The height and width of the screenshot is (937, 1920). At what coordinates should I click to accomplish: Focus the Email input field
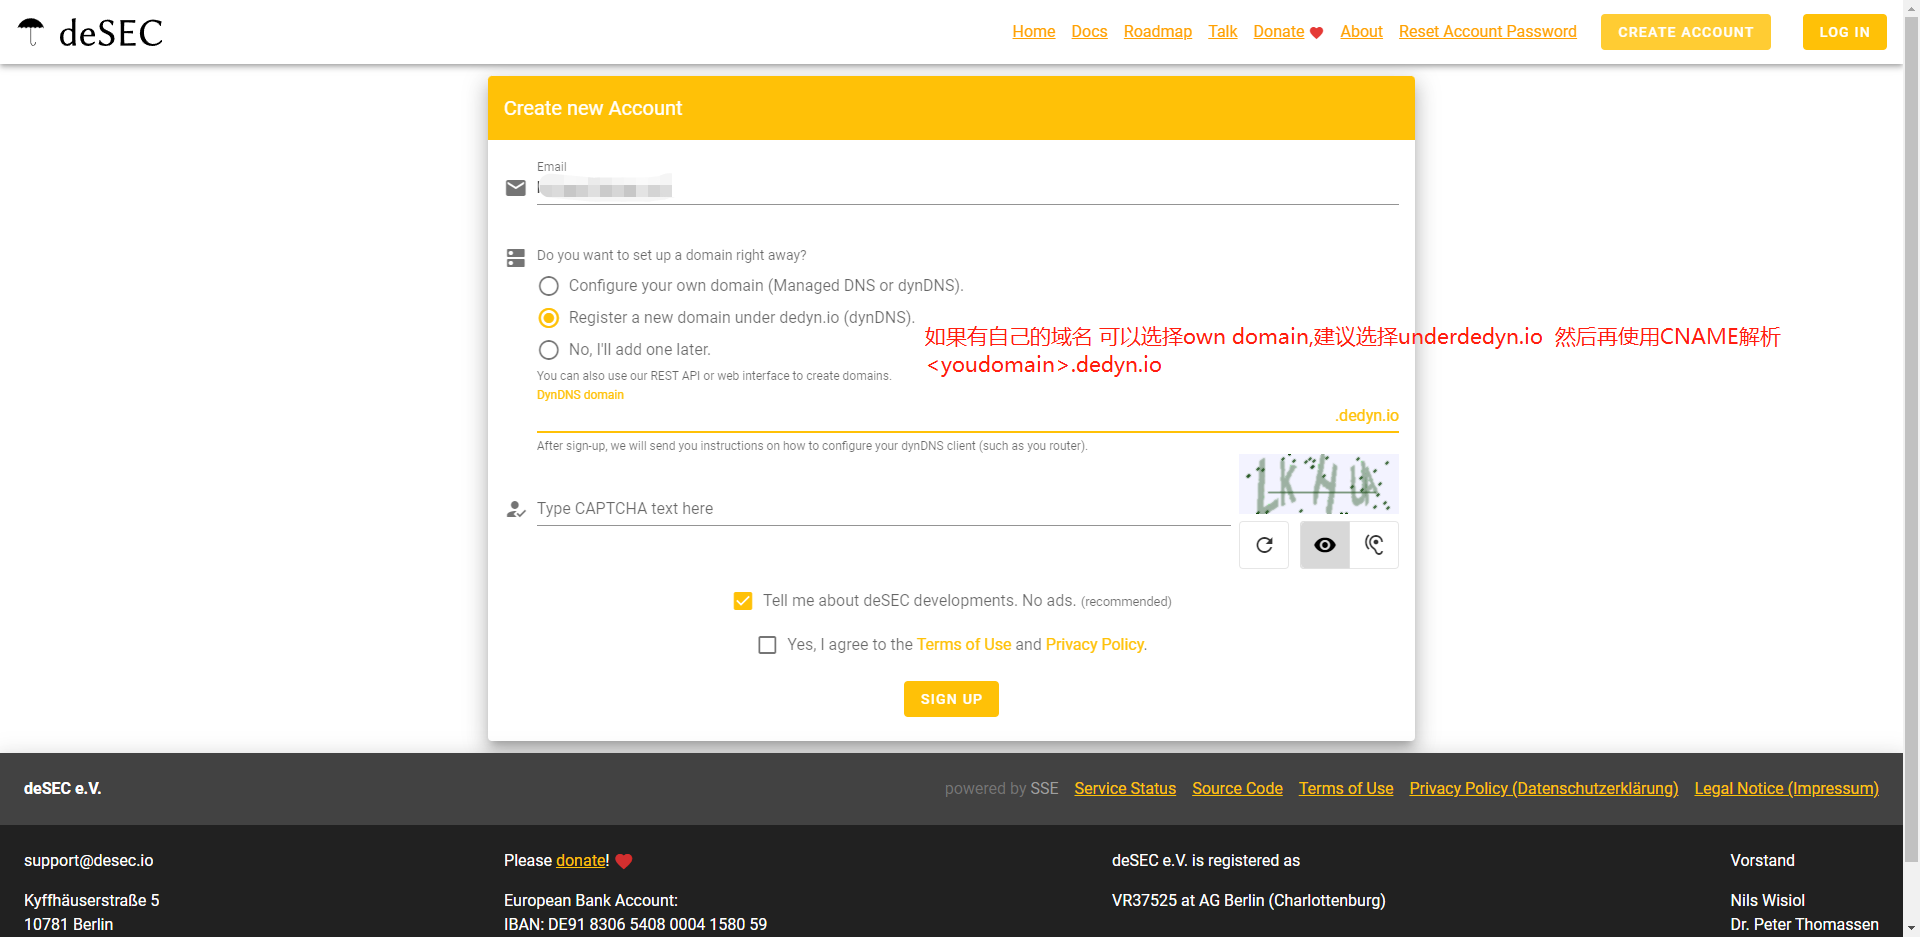tap(967, 189)
